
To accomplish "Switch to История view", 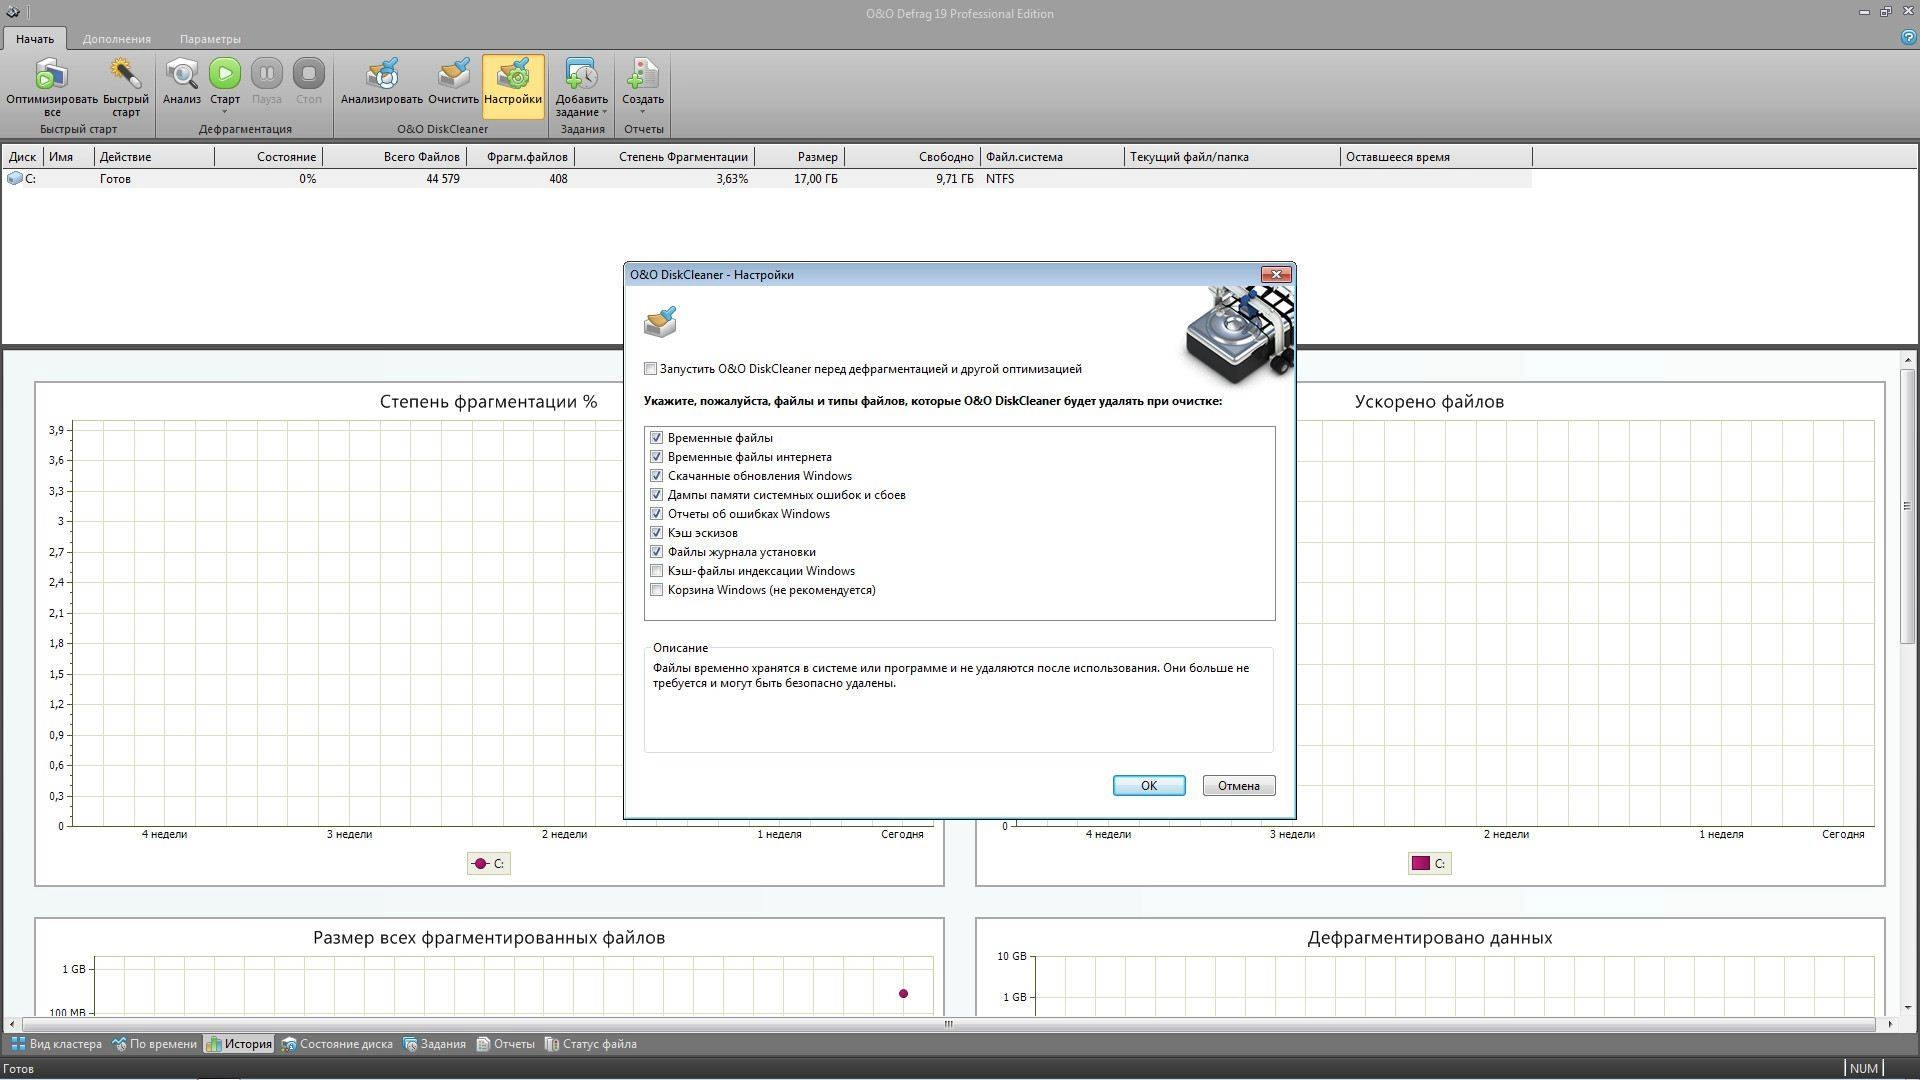I will pyautogui.click(x=238, y=1044).
